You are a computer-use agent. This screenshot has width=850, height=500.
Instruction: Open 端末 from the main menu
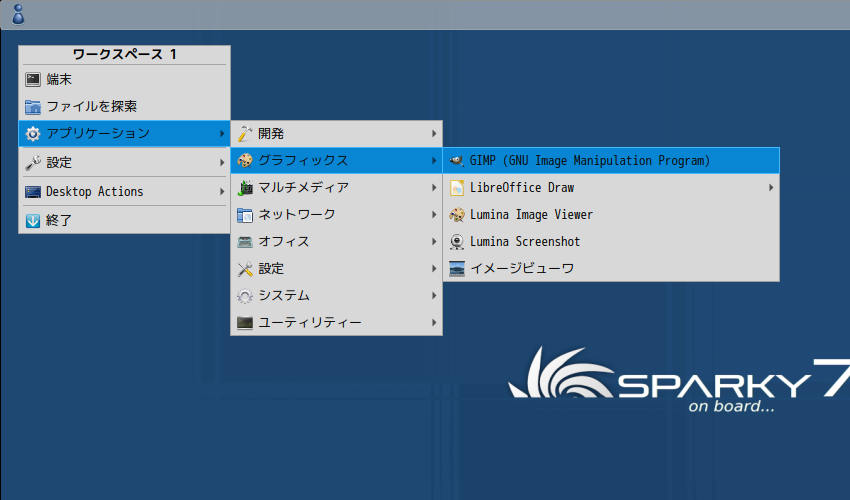124,79
